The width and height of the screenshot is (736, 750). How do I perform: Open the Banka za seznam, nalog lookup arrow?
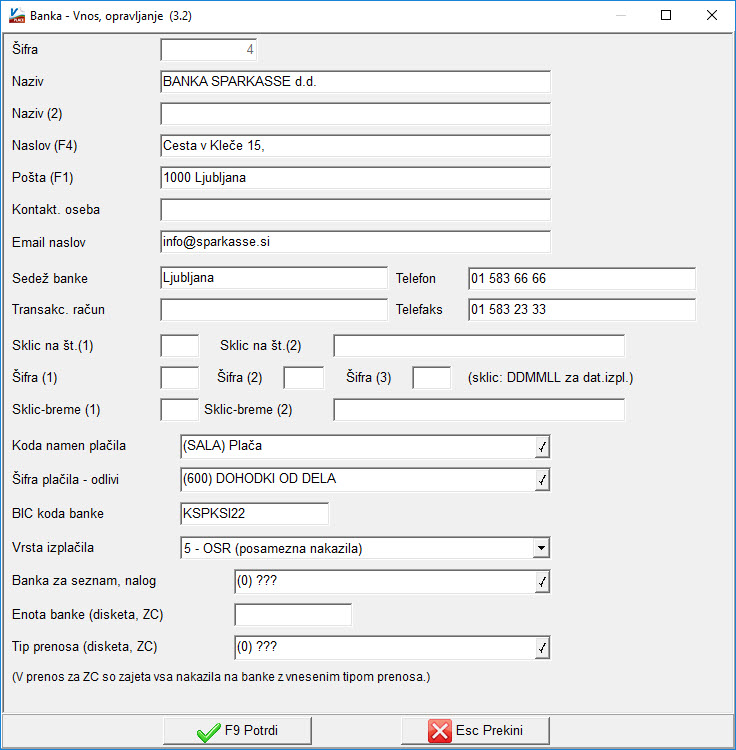(x=542, y=582)
